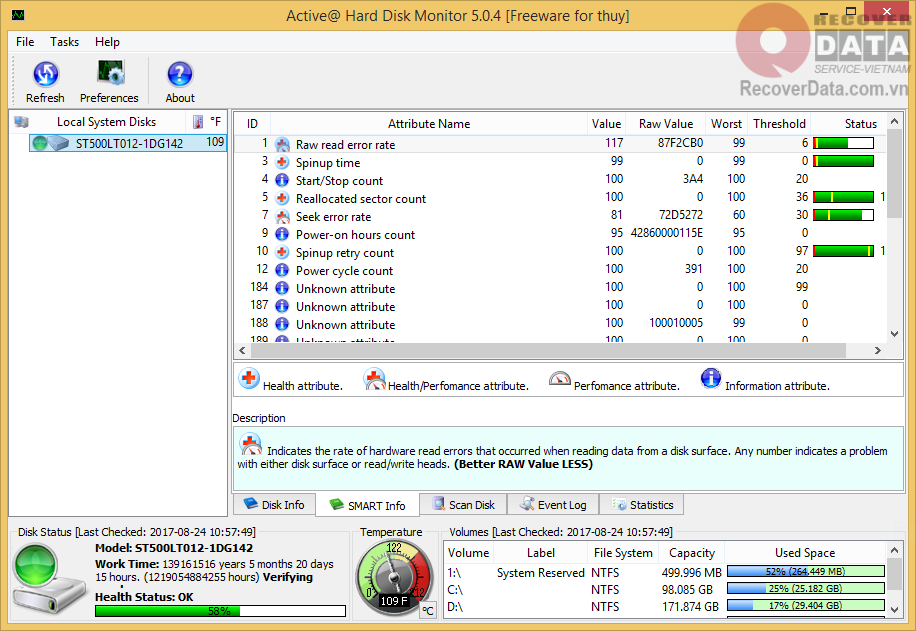Image resolution: width=916 pixels, height=631 pixels.
Task: Click the Active@ app icon in title bar
Action: point(18,15)
